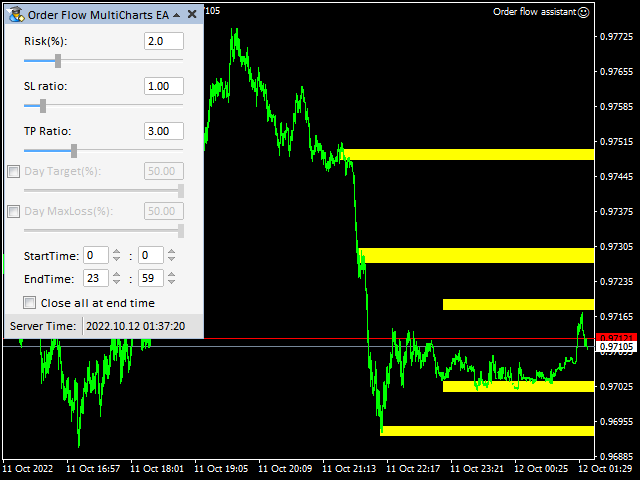Viewport: 640px width, 480px height.
Task: Click the yellow zone near 0.97025
Action: tap(518, 386)
